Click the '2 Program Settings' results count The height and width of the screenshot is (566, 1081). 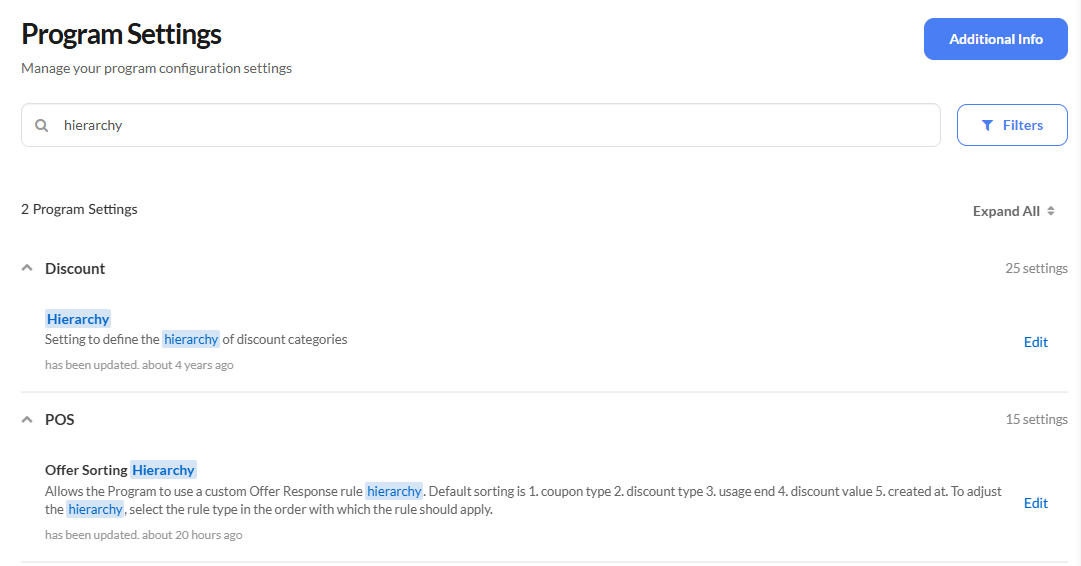click(x=79, y=209)
